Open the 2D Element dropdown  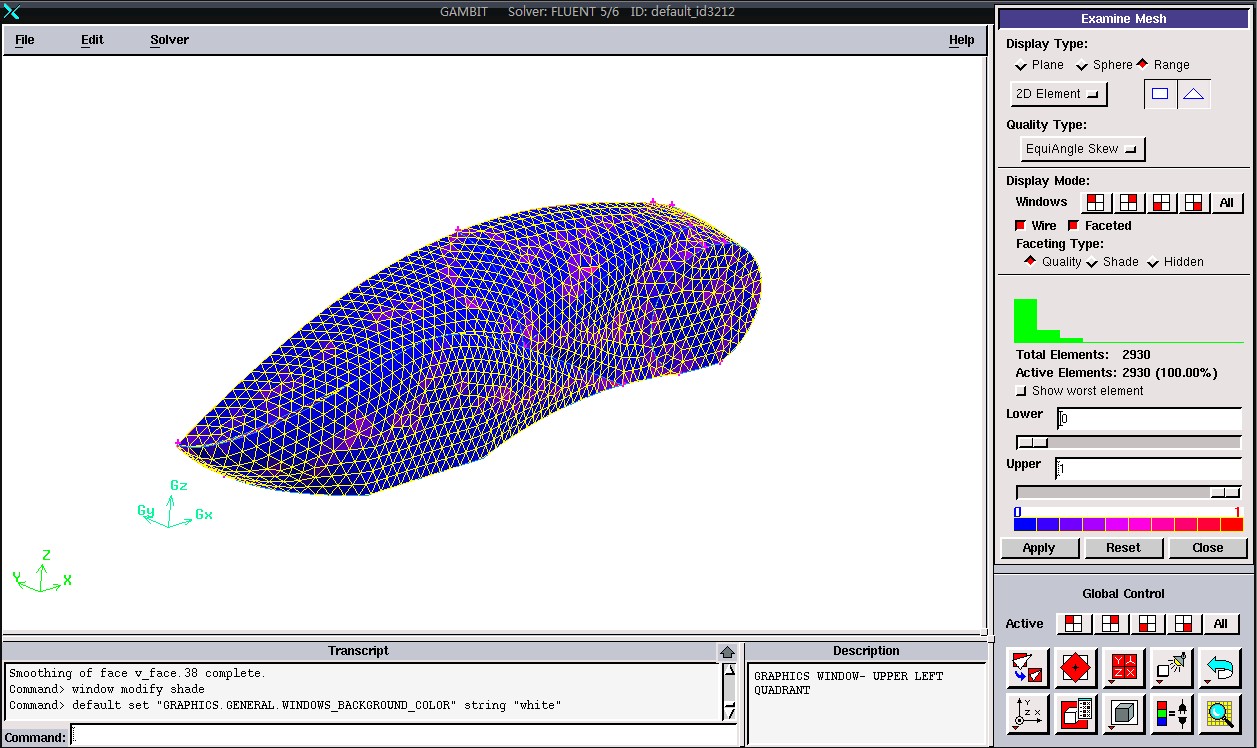click(1058, 94)
